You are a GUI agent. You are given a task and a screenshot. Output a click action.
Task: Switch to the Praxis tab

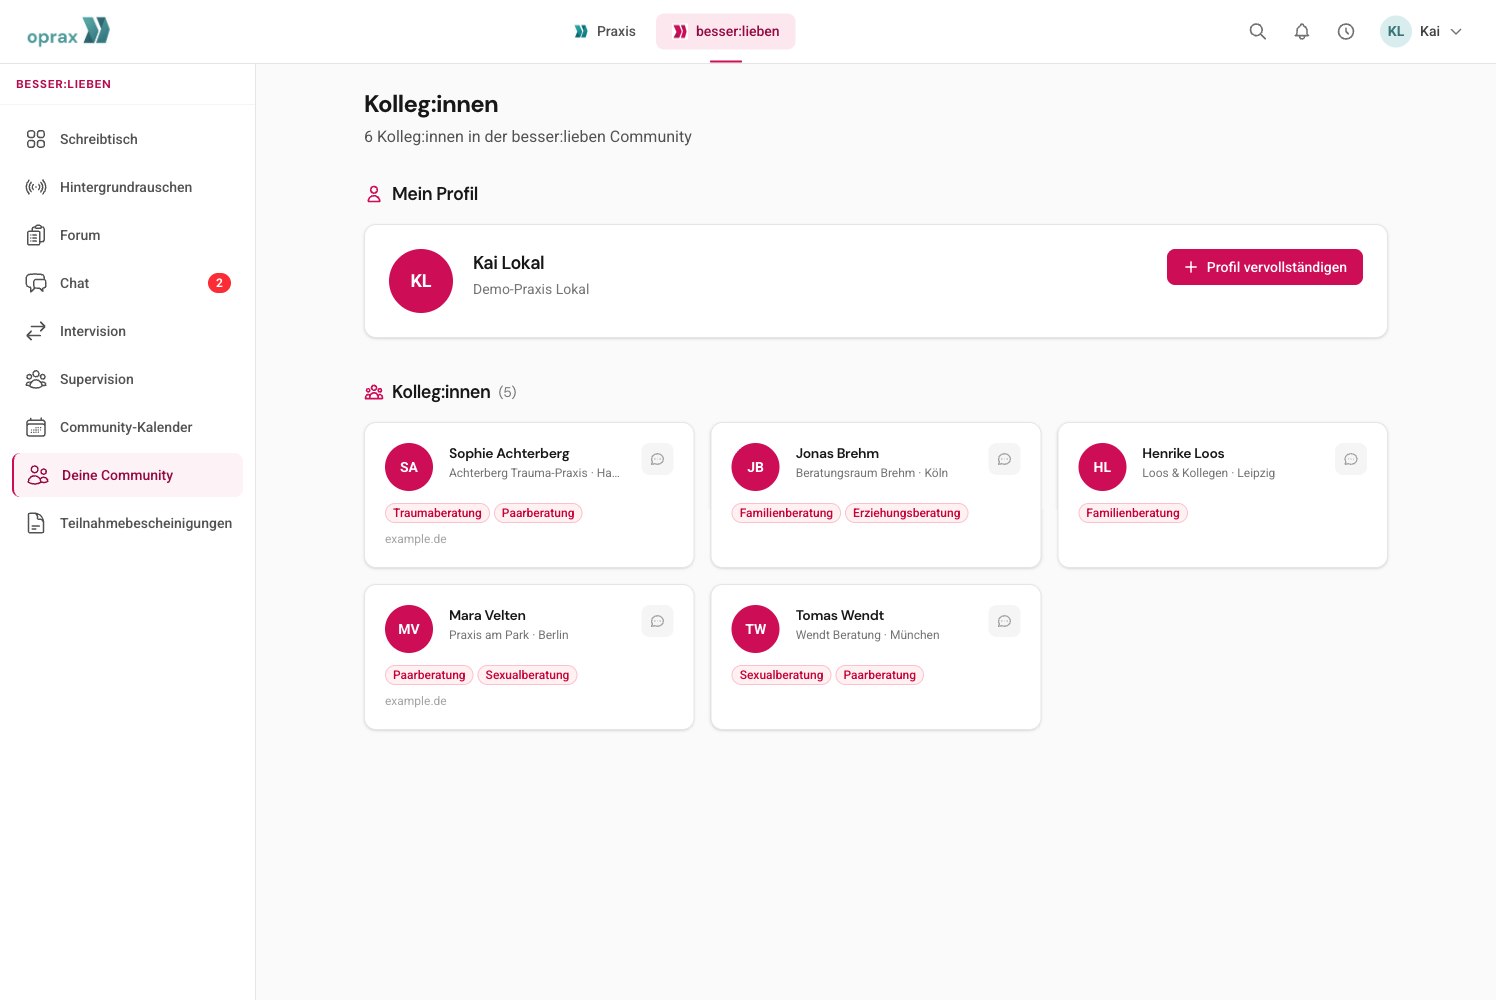[x=605, y=31]
